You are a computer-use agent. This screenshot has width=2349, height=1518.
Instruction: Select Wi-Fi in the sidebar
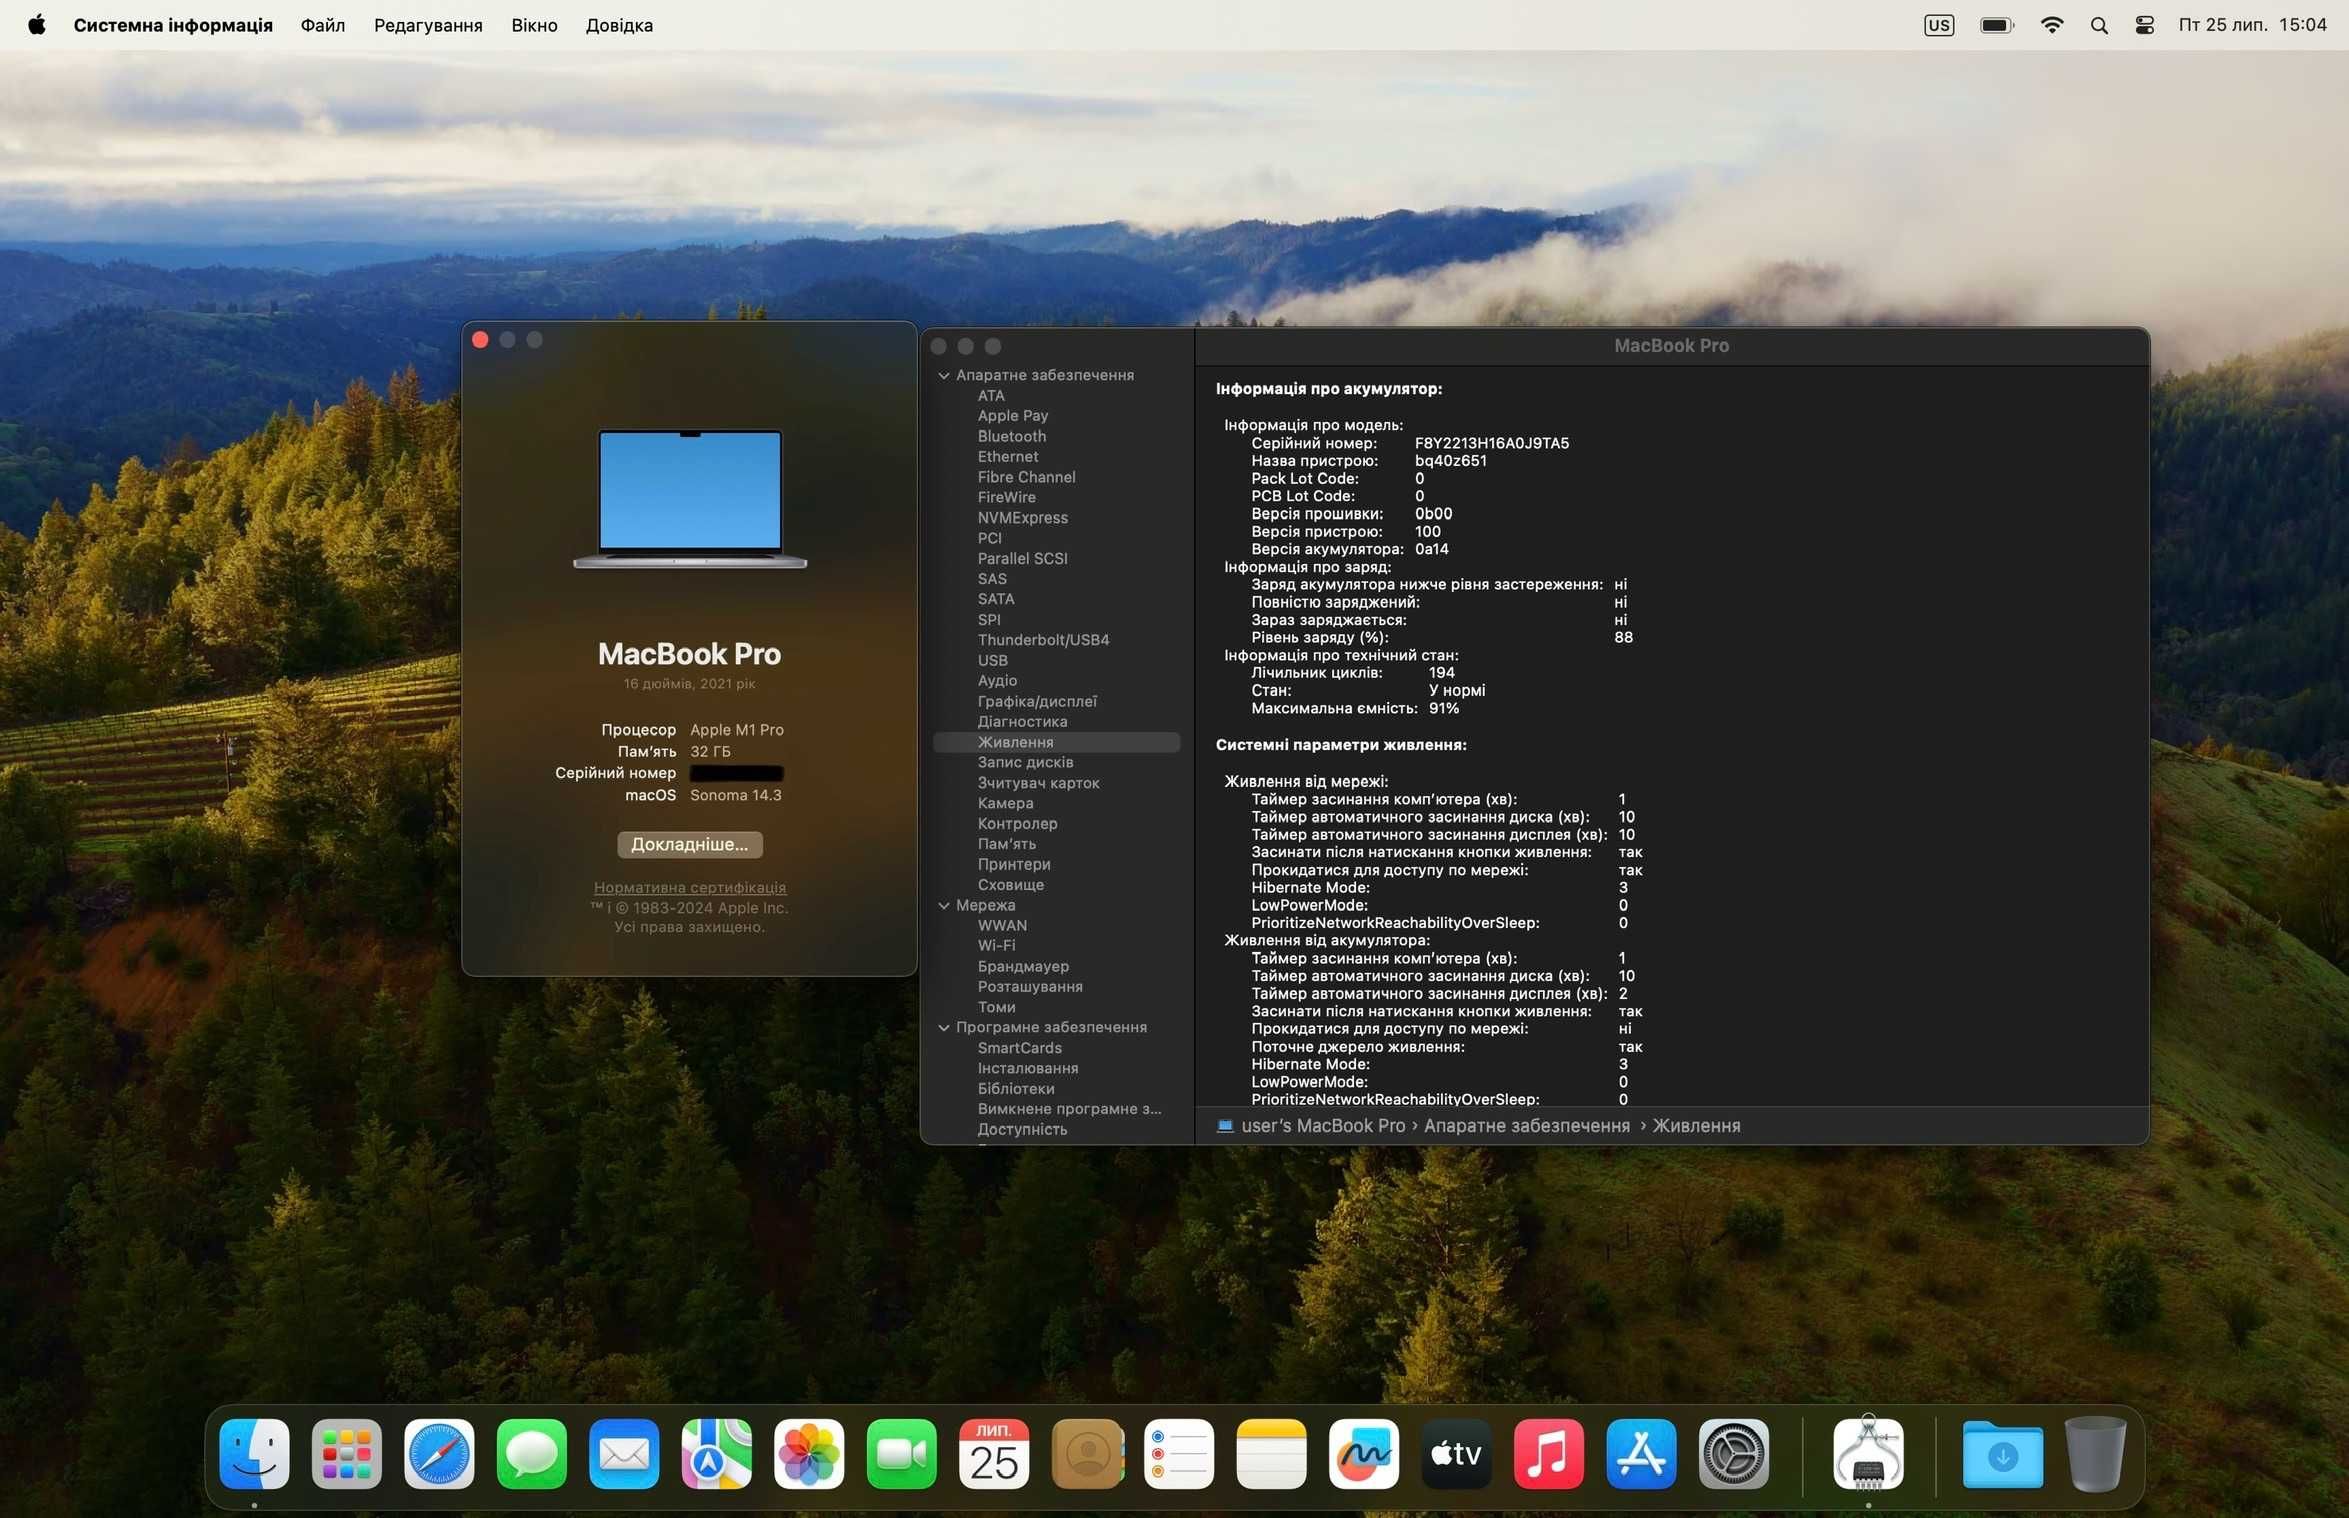pos(996,945)
